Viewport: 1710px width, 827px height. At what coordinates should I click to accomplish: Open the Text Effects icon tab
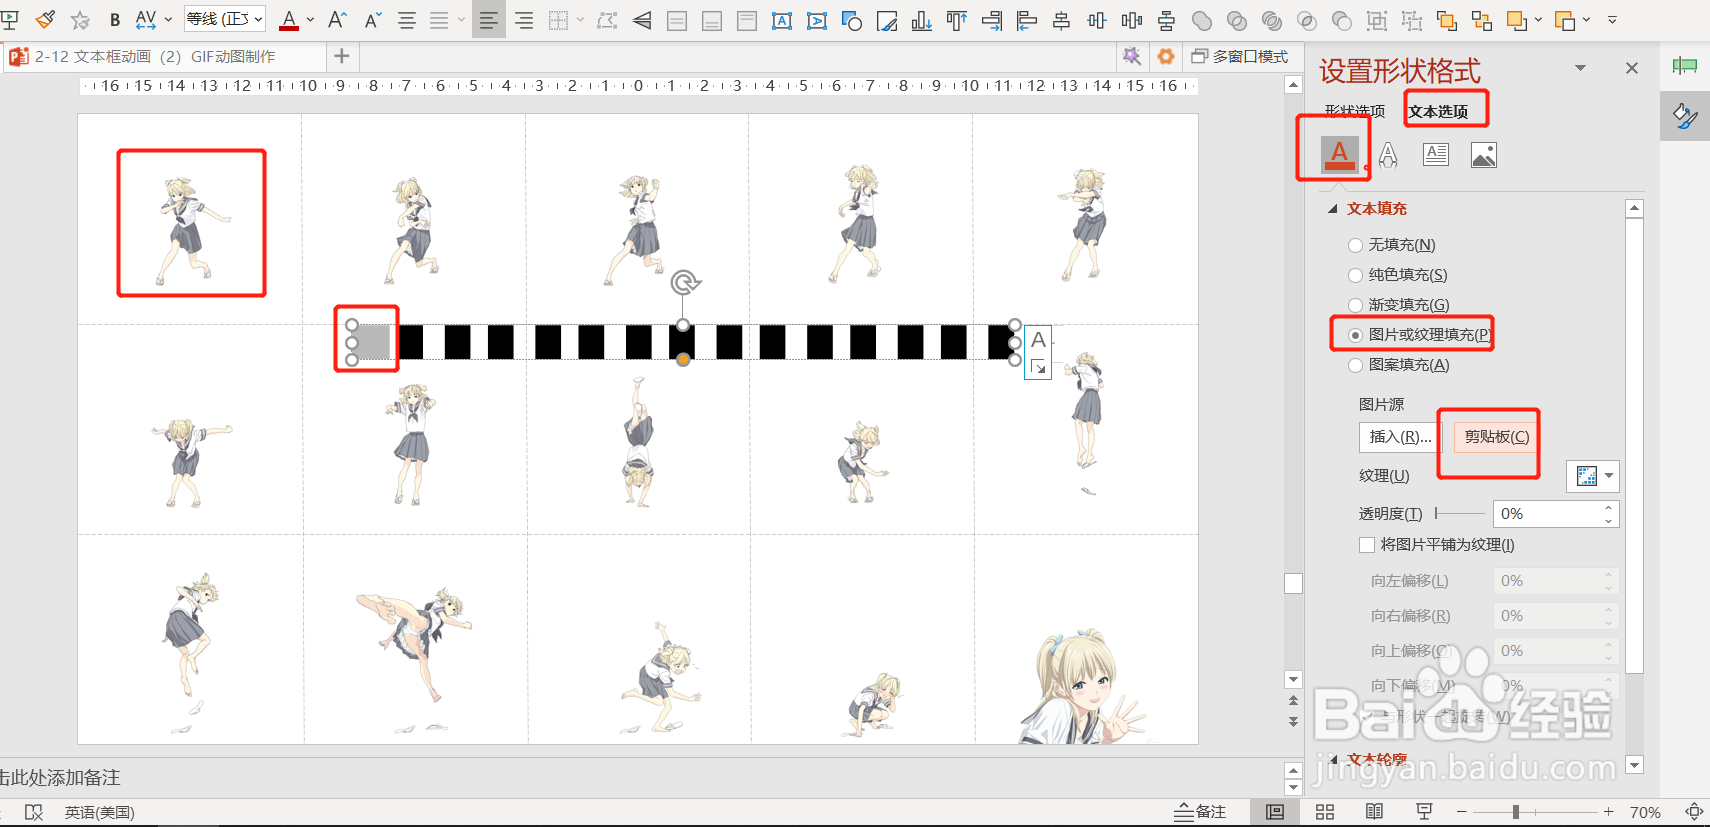click(x=1388, y=154)
